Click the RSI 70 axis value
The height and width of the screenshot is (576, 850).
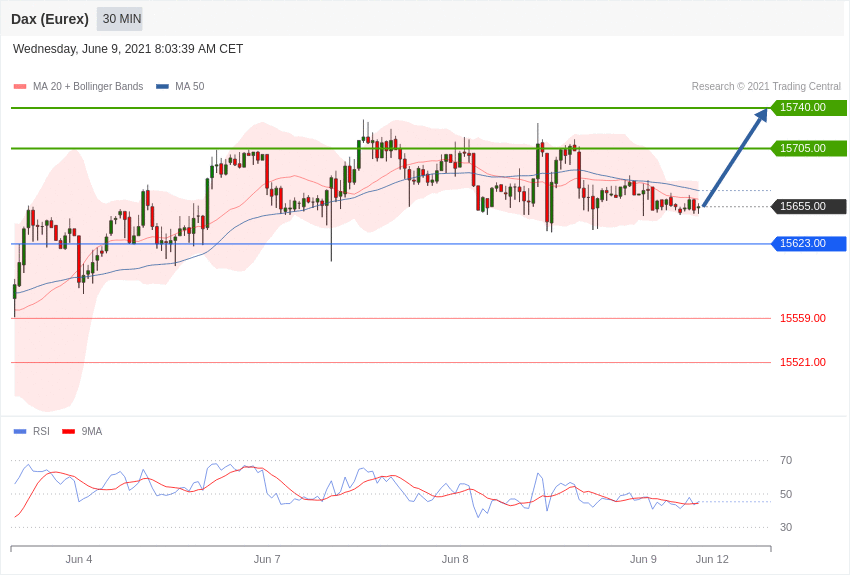786,461
